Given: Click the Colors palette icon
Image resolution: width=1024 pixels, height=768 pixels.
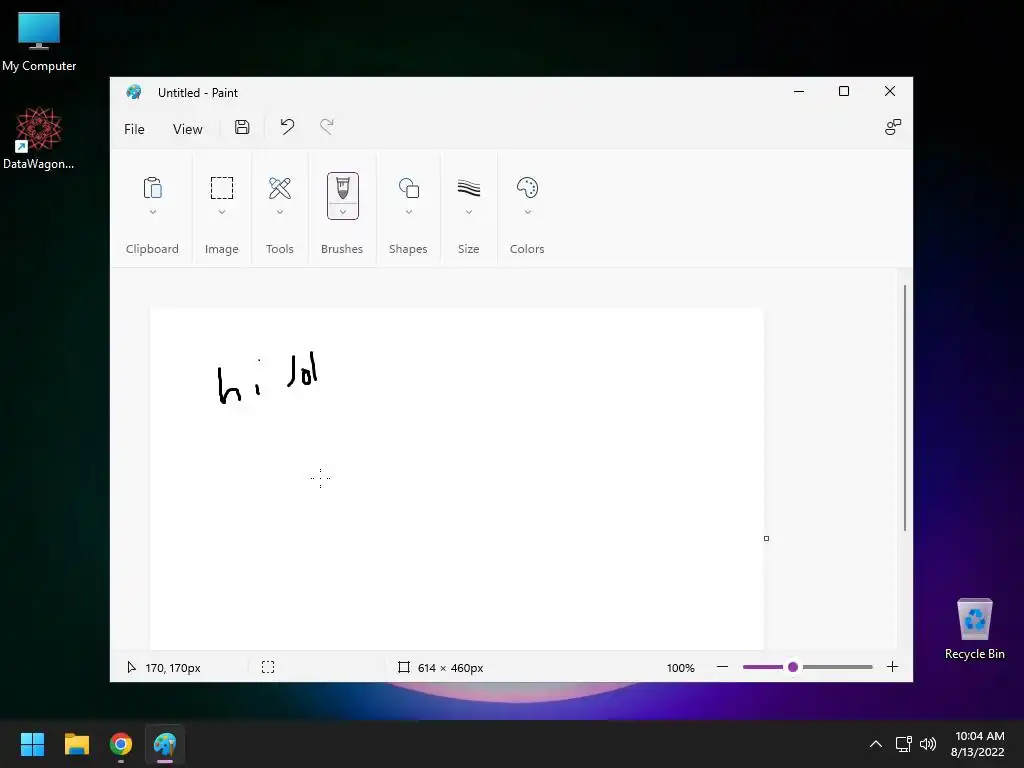Looking at the screenshot, I should point(528,188).
